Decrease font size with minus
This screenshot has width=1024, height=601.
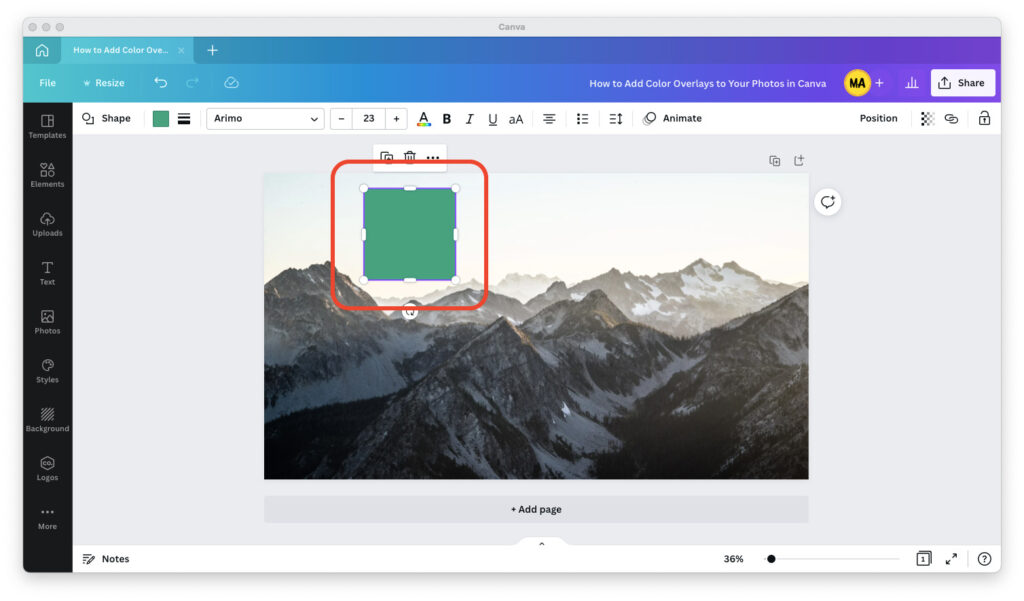(341, 118)
